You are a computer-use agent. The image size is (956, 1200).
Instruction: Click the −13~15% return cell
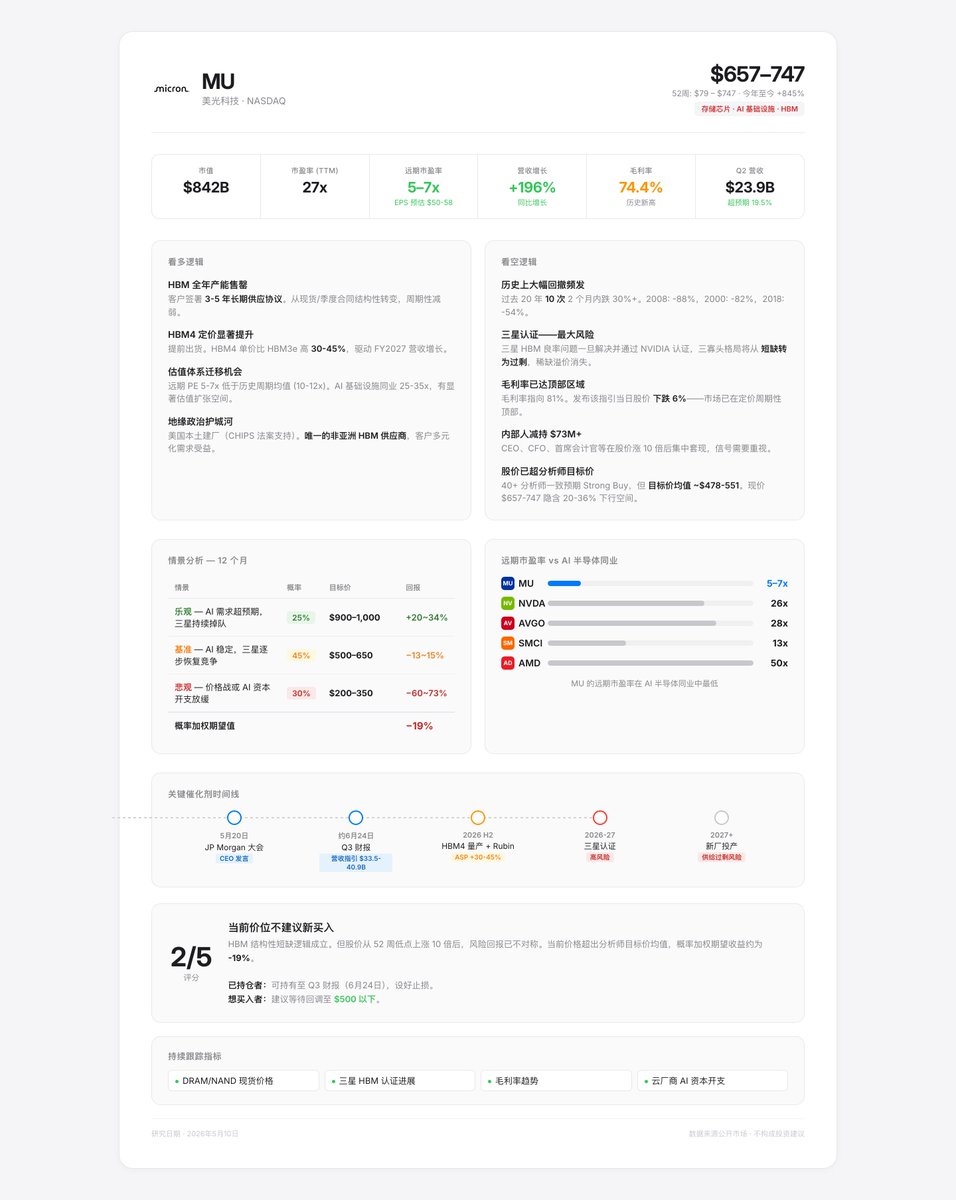[x=425, y=655]
